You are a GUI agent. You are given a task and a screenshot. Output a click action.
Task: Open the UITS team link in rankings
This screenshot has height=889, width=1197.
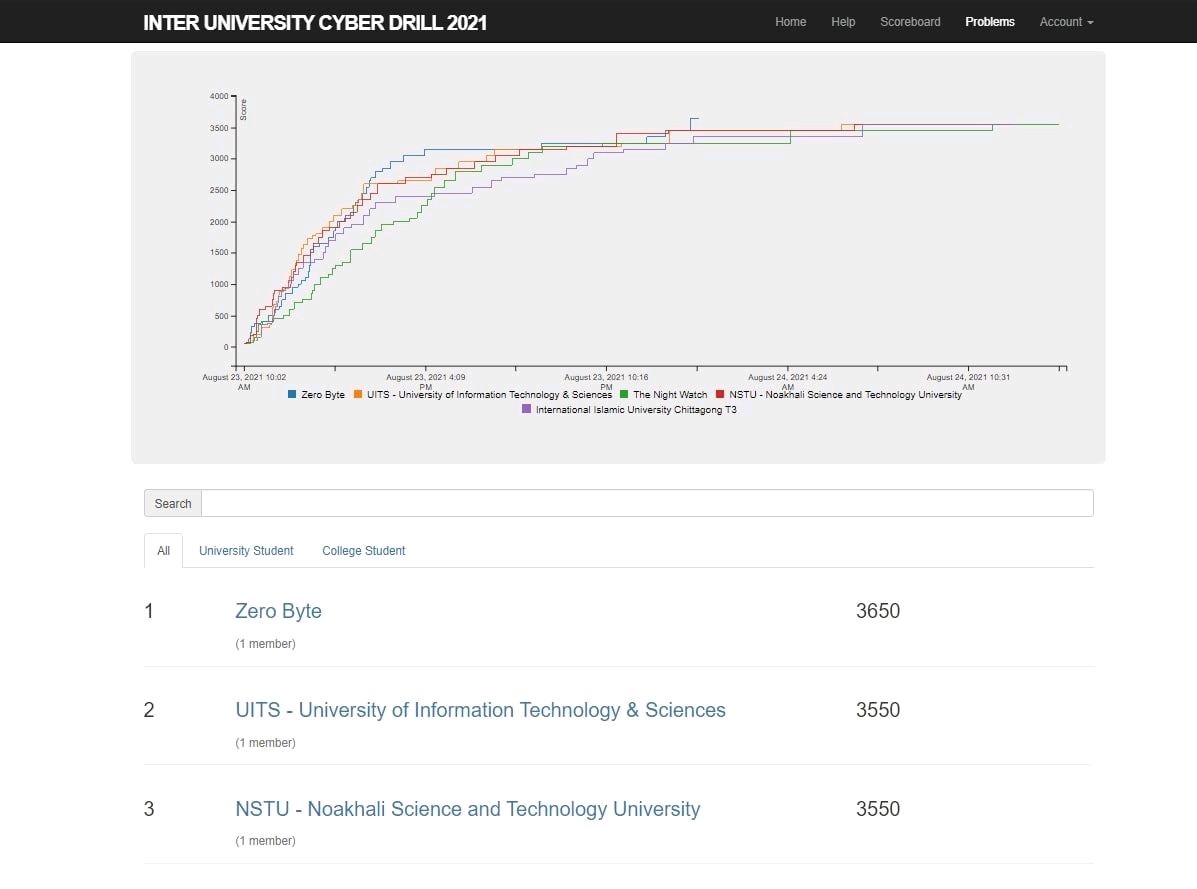click(480, 710)
